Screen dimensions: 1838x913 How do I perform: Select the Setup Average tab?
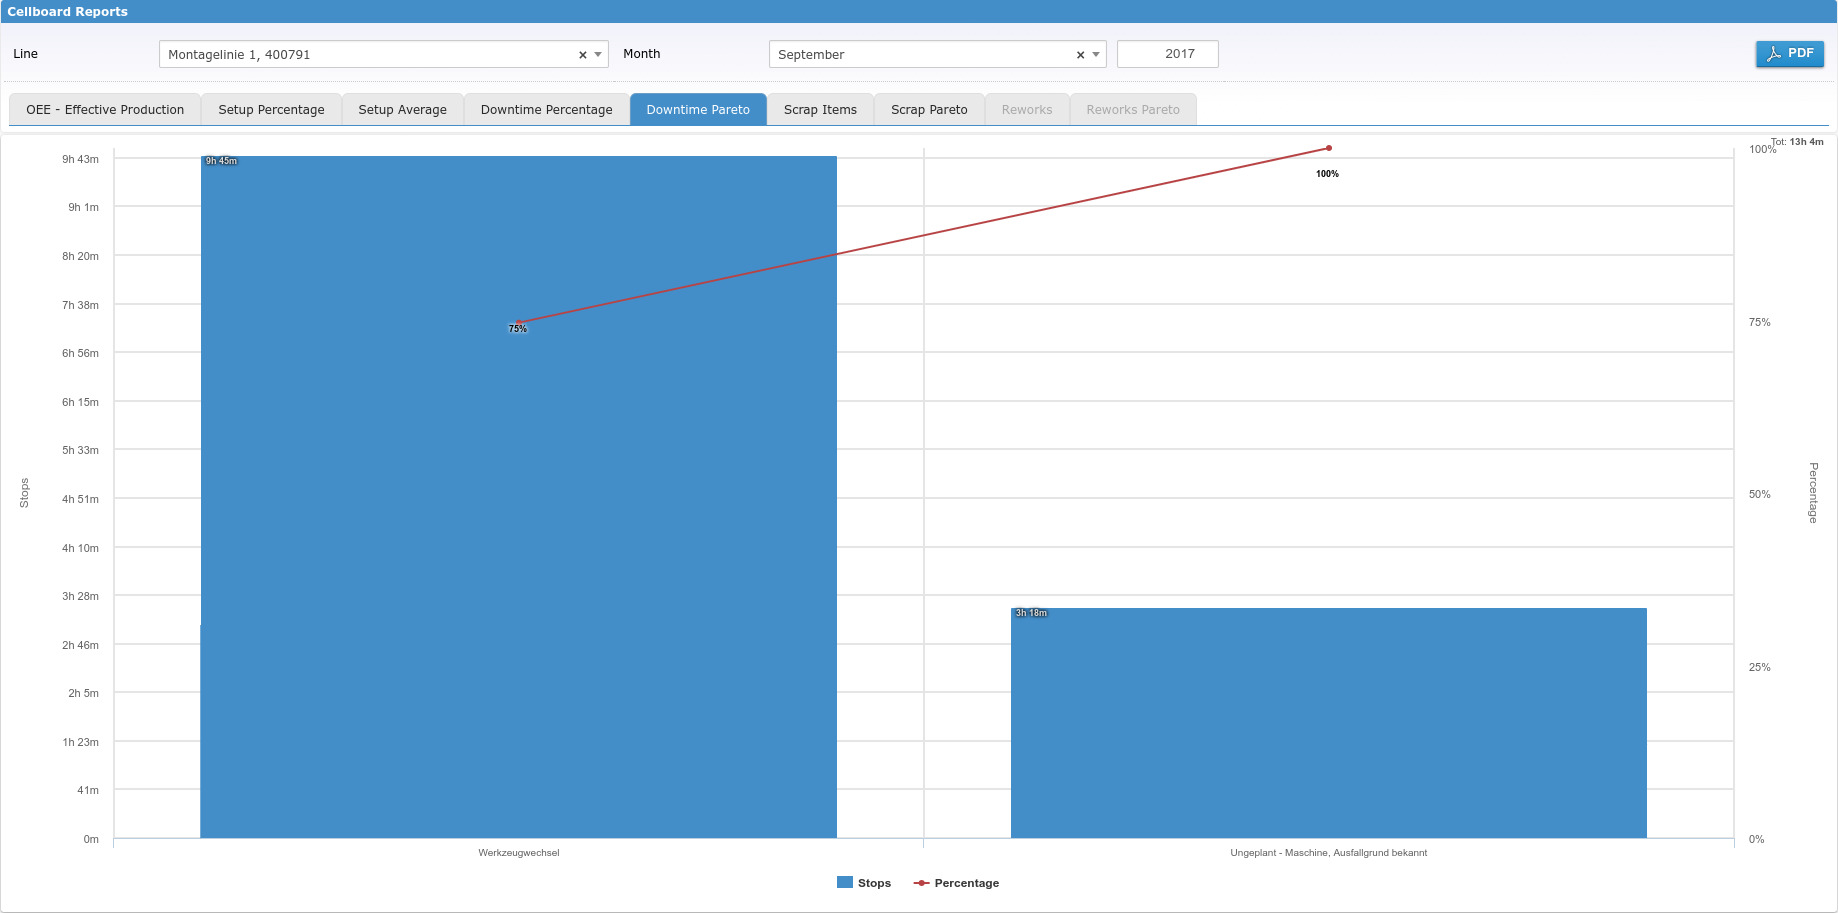click(x=402, y=110)
